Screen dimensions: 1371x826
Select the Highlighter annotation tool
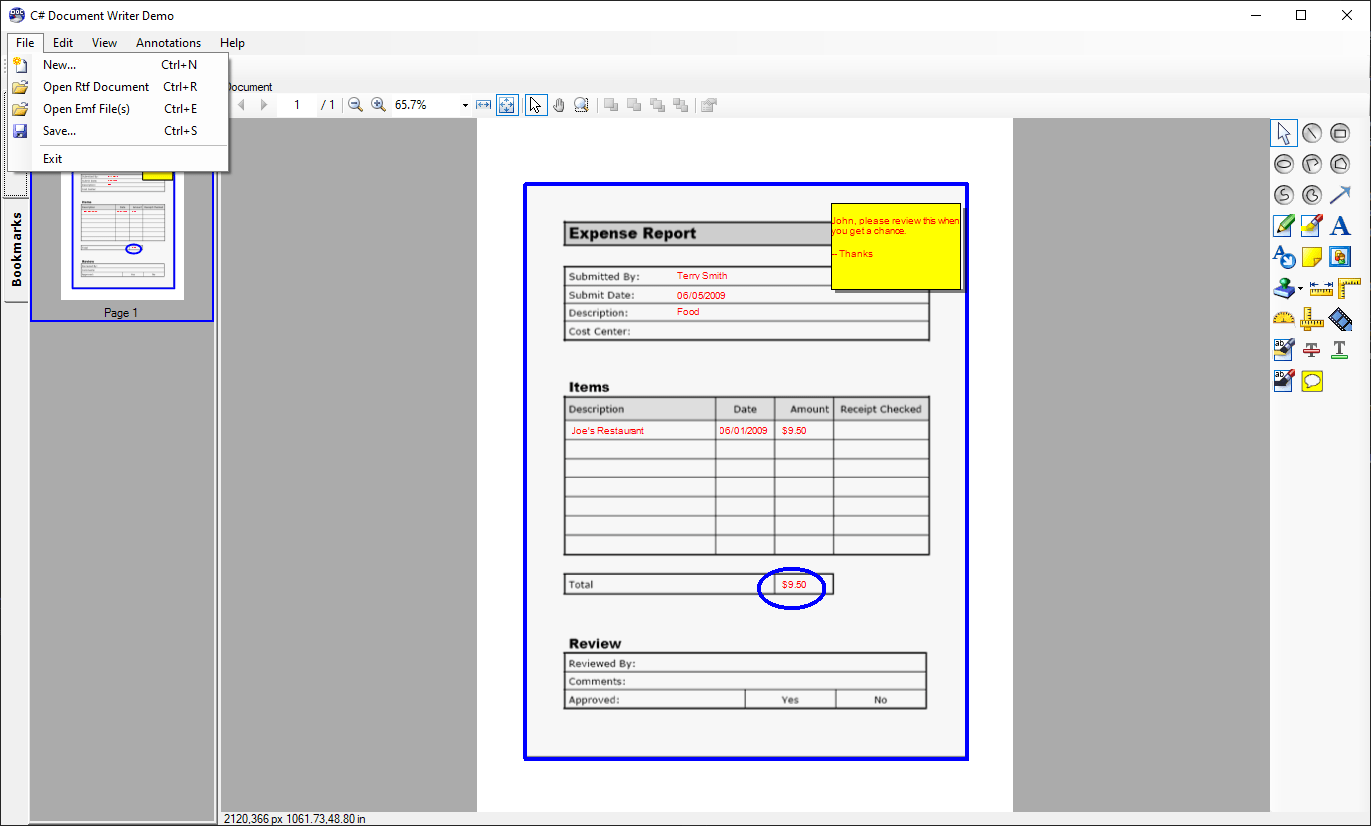1311,226
